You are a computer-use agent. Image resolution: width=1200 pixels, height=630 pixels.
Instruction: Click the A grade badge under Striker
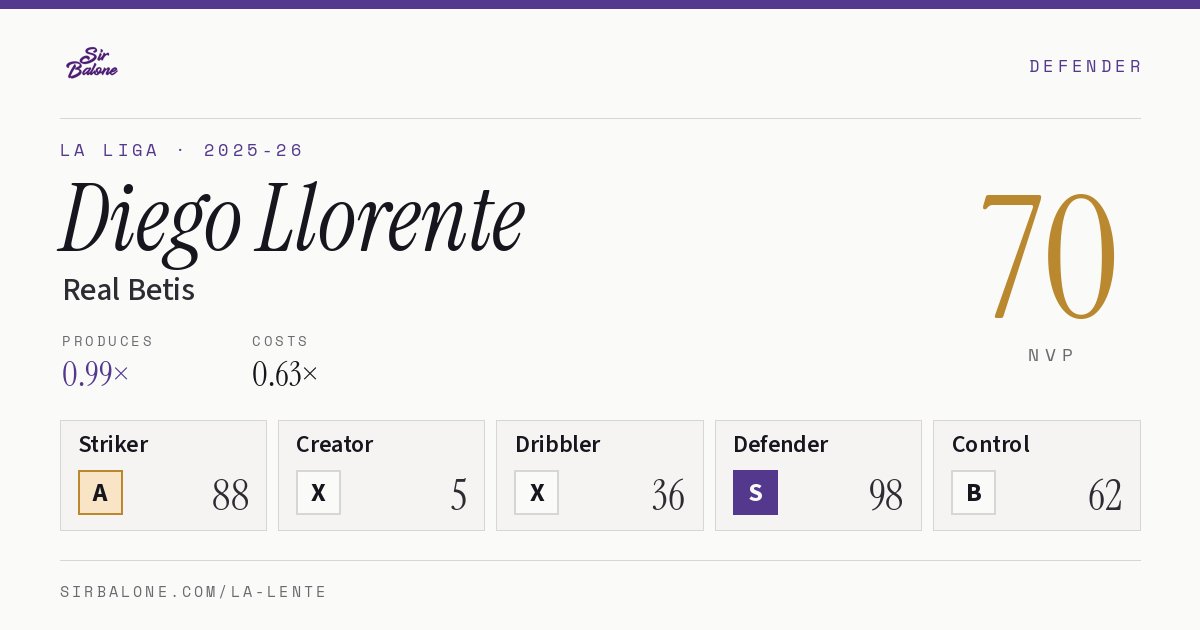pyautogui.click(x=100, y=493)
